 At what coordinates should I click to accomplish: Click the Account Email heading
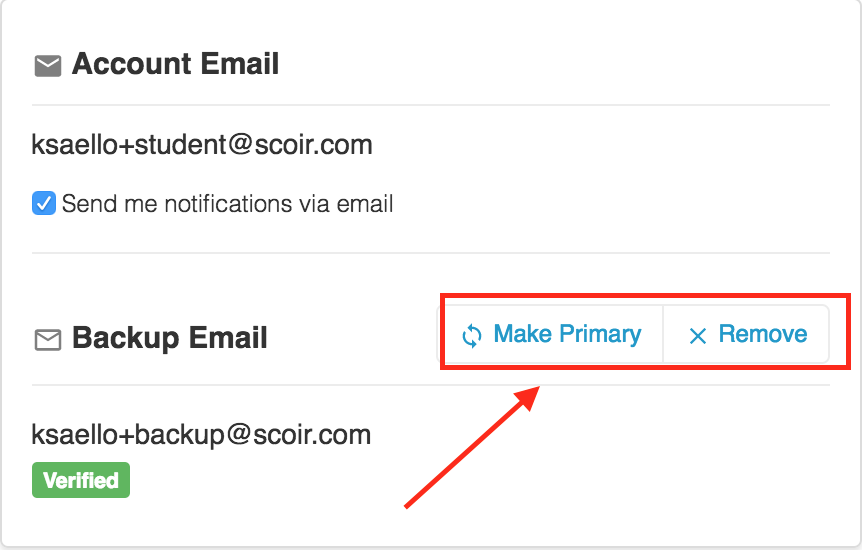pos(175,64)
